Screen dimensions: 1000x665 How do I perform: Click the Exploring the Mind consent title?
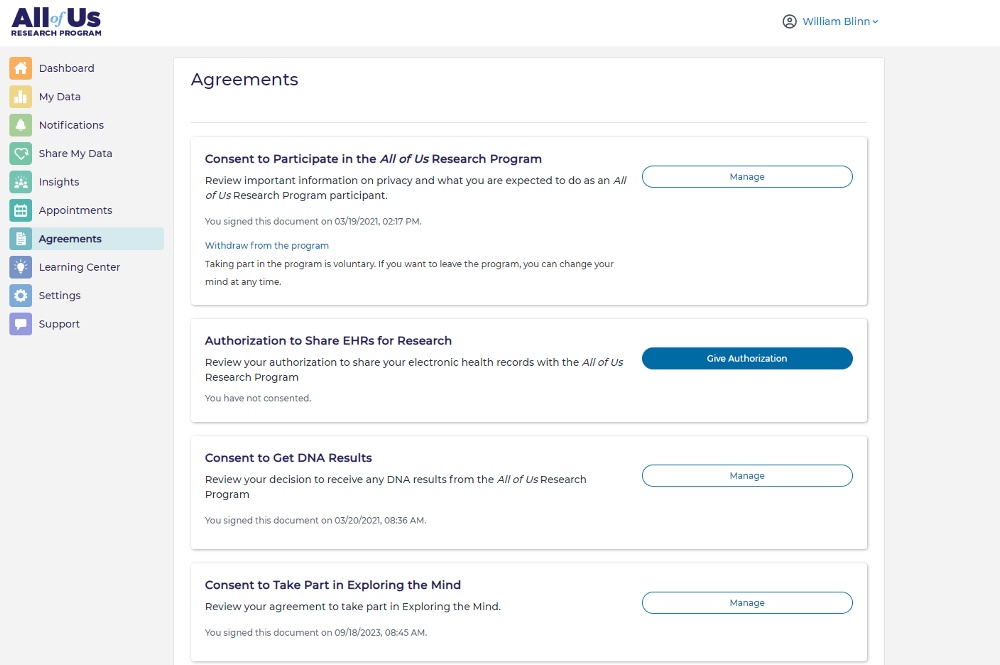pos(333,585)
